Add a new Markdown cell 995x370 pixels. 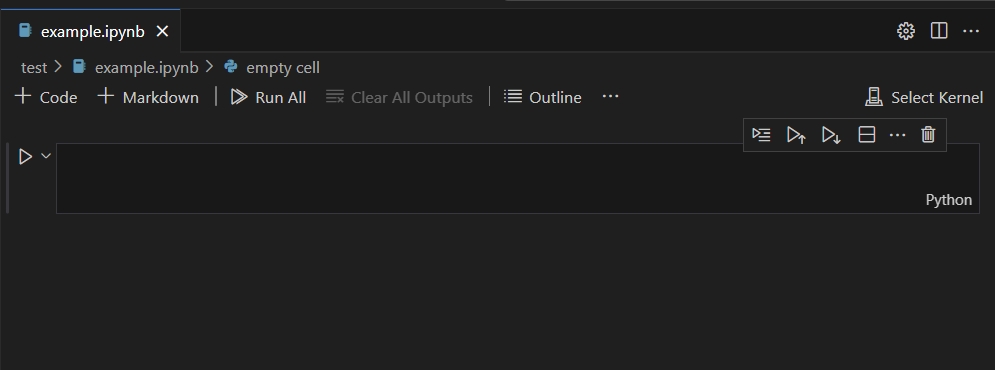tap(148, 97)
